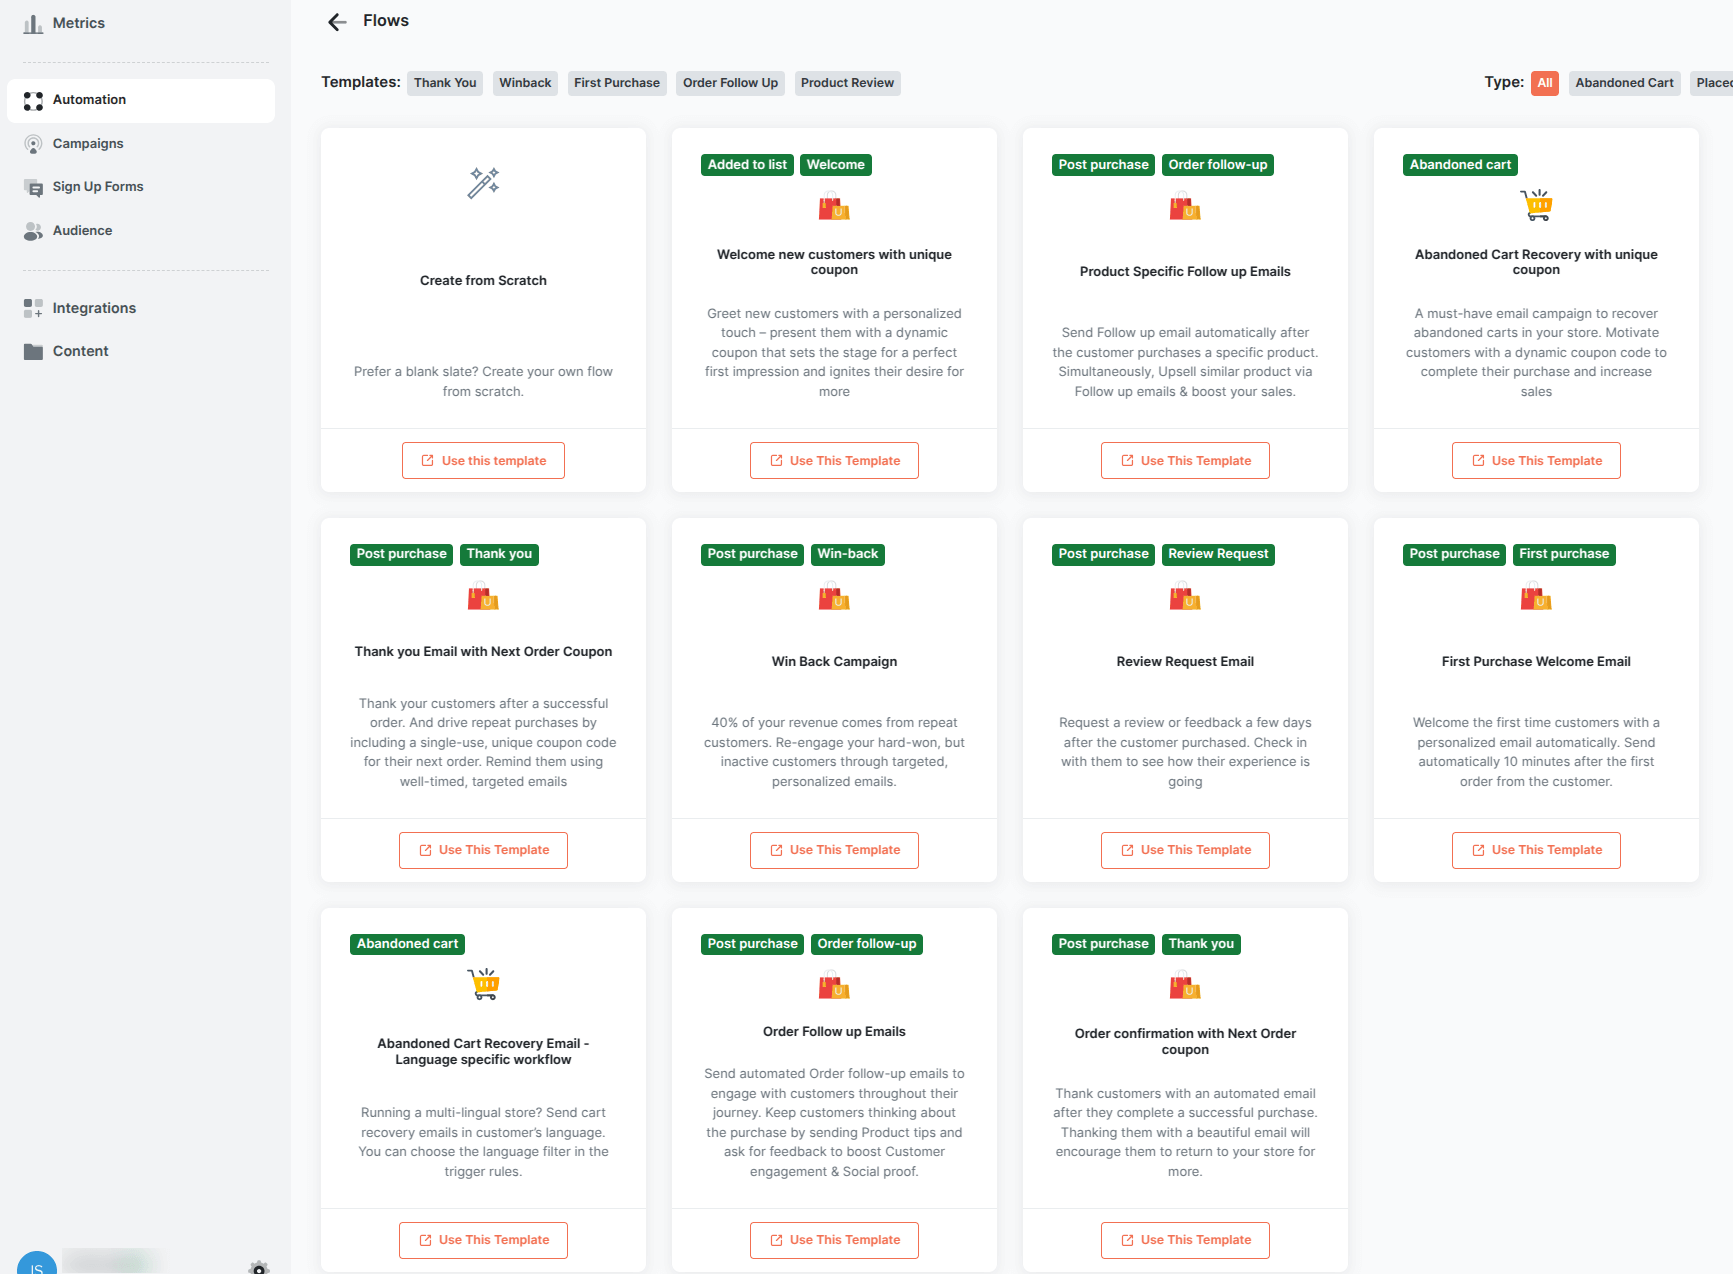Select the Metrics bar chart icon
Screen dimensions: 1733x1274
(33, 22)
